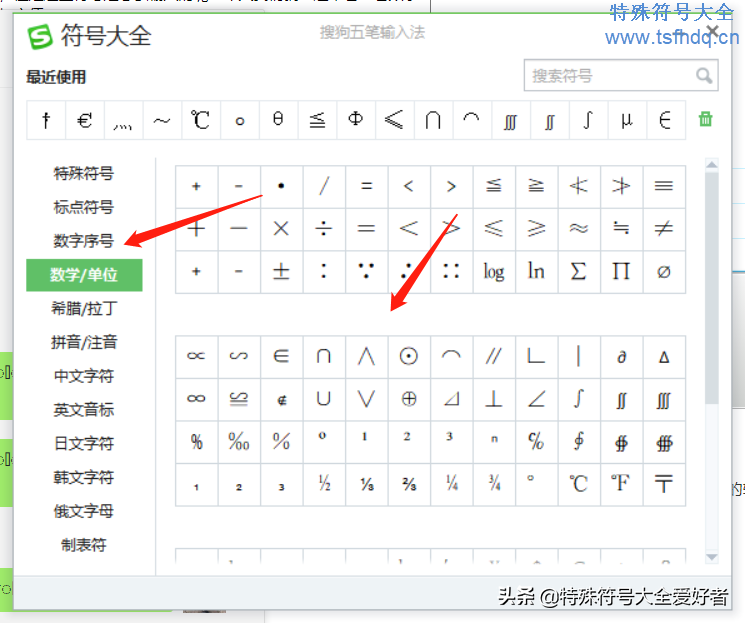
Task: Click the search magnifier icon
Action: [704, 76]
